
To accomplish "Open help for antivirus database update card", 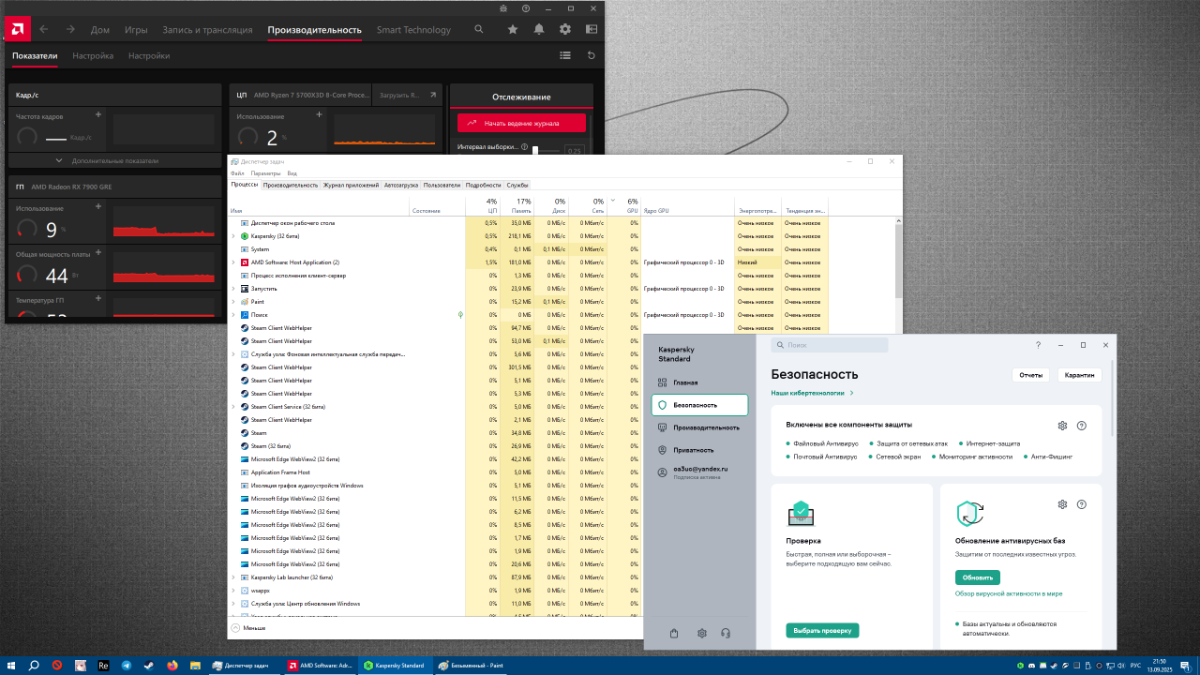I will tap(1082, 504).
